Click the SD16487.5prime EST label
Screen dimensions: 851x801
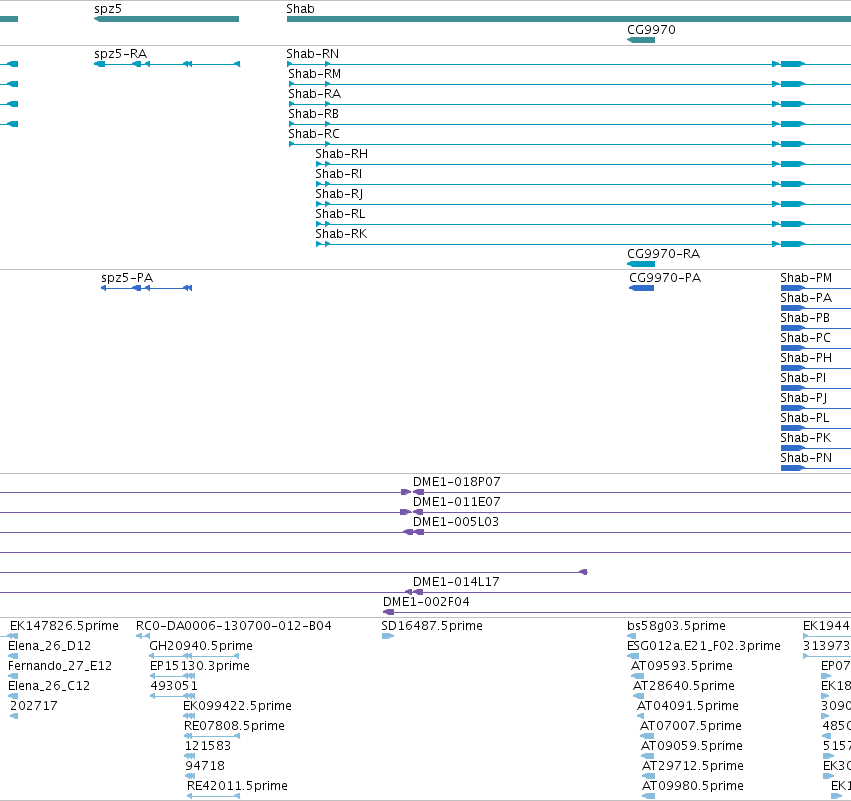[x=432, y=626]
